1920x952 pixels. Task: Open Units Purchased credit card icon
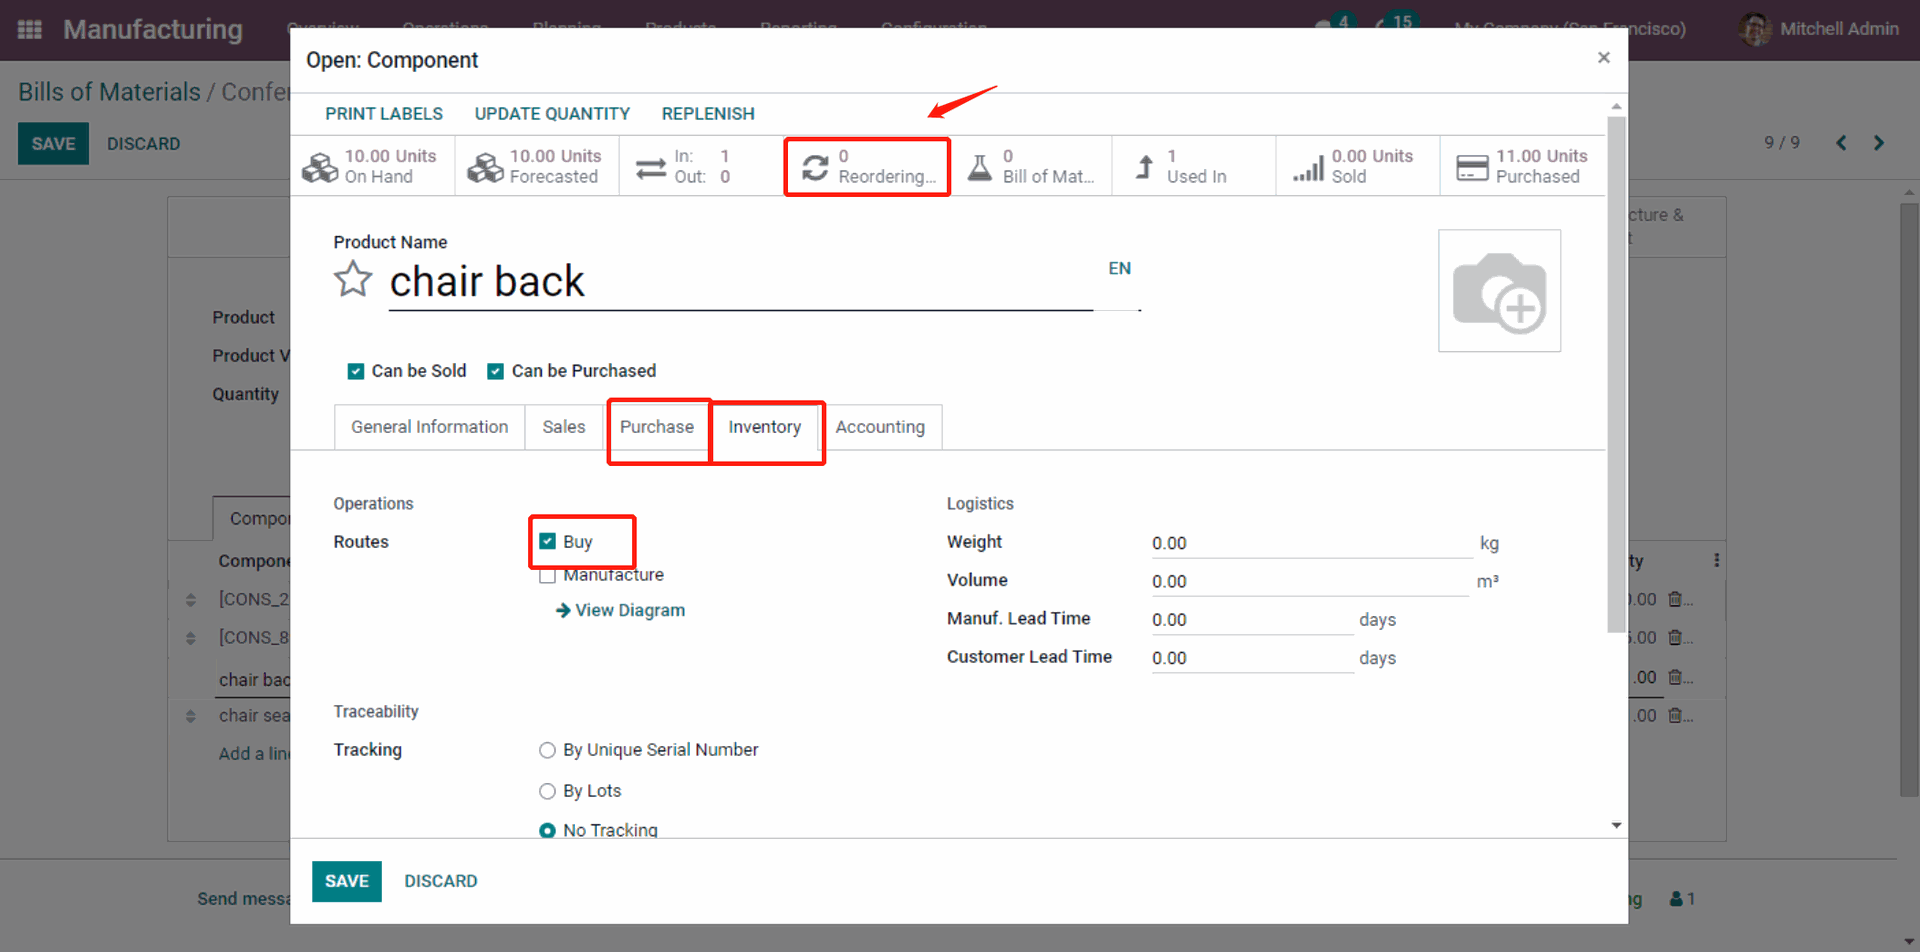[x=1472, y=167]
